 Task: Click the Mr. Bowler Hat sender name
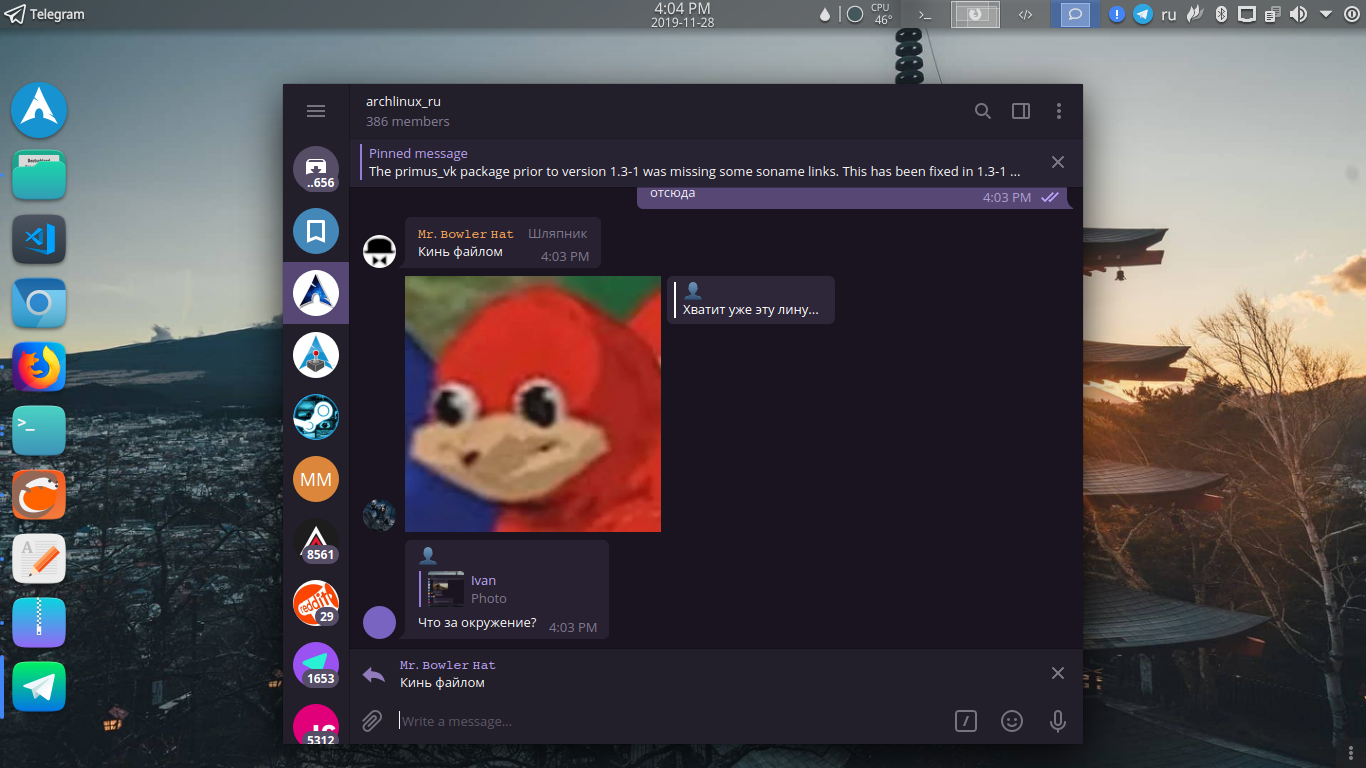tap(465, 234)
